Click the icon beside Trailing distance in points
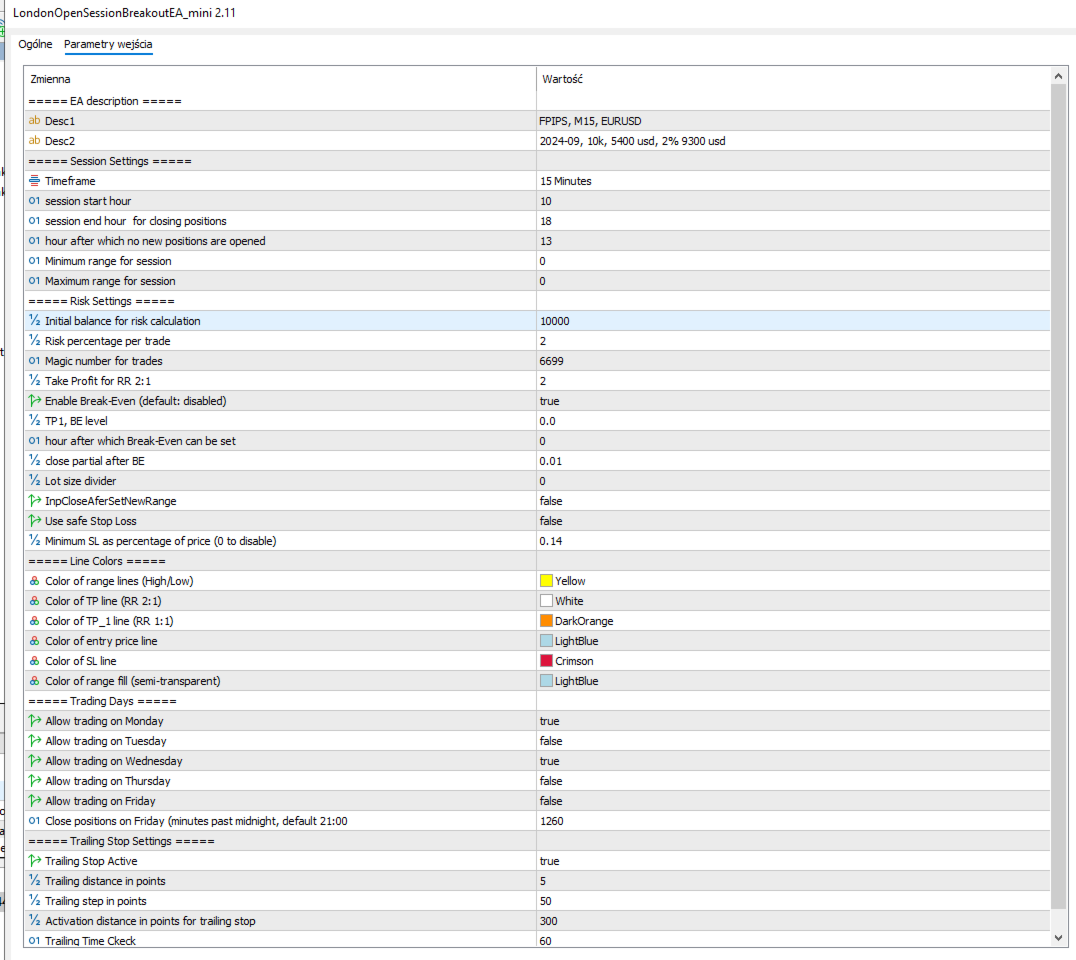 click(34, 881)
